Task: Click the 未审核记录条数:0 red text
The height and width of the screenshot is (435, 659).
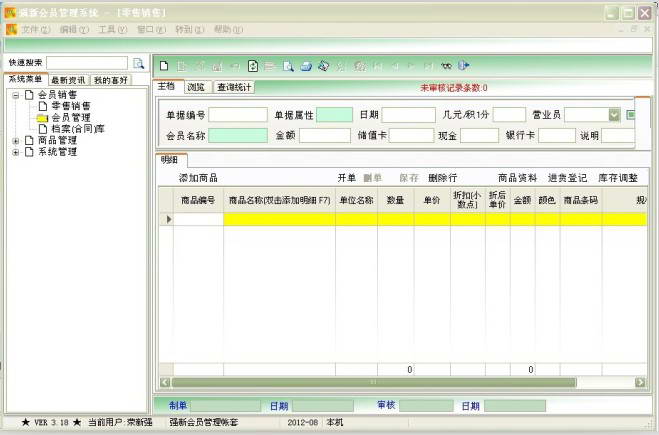Action: click(x=453, y=87)
